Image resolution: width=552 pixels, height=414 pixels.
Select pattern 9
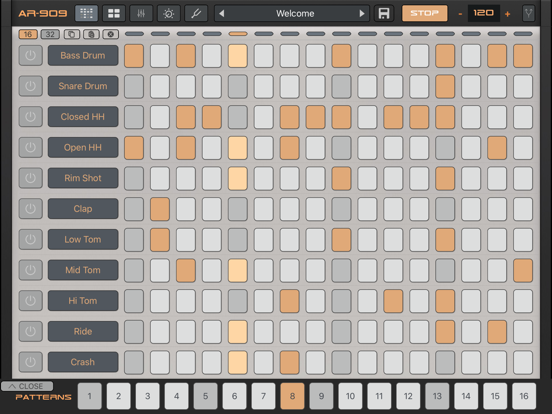click(x=321, y=396)
